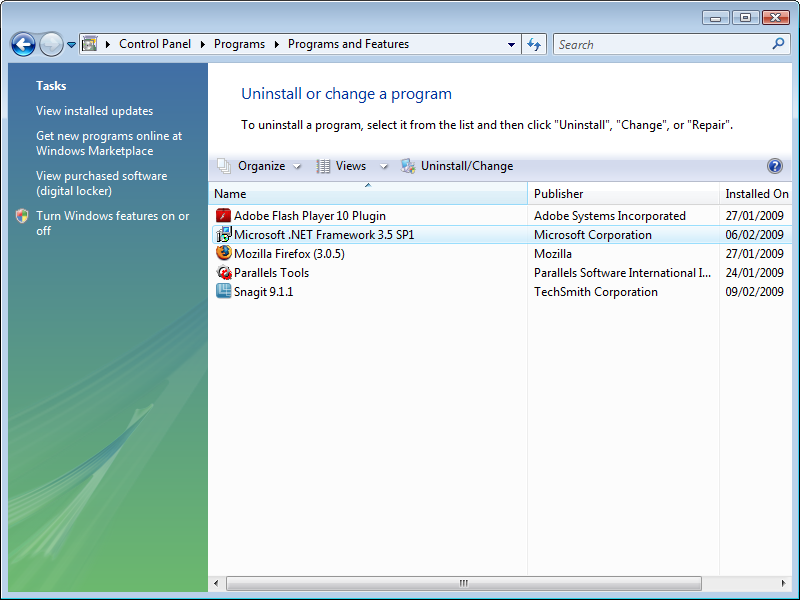Click Parallels Software International publisher cell
Screen dimensions: 800x600
pos(622,273)
